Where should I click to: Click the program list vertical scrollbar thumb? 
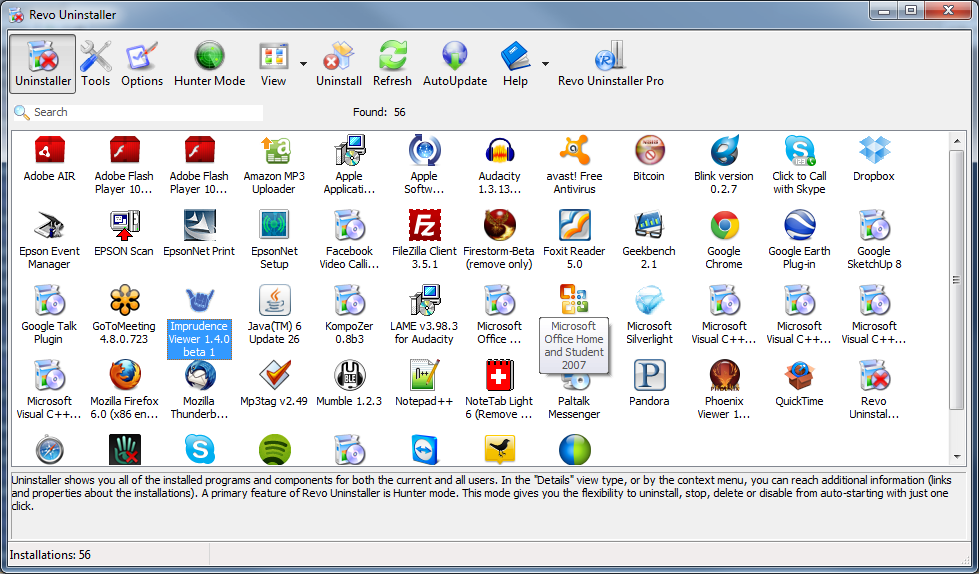957,280
